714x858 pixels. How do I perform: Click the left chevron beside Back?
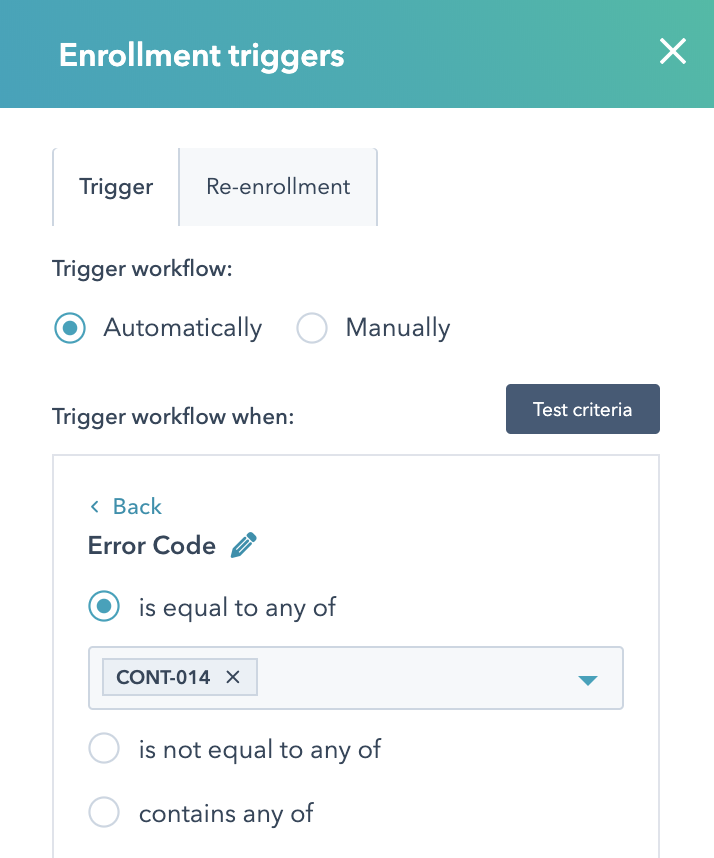[95, 507]
